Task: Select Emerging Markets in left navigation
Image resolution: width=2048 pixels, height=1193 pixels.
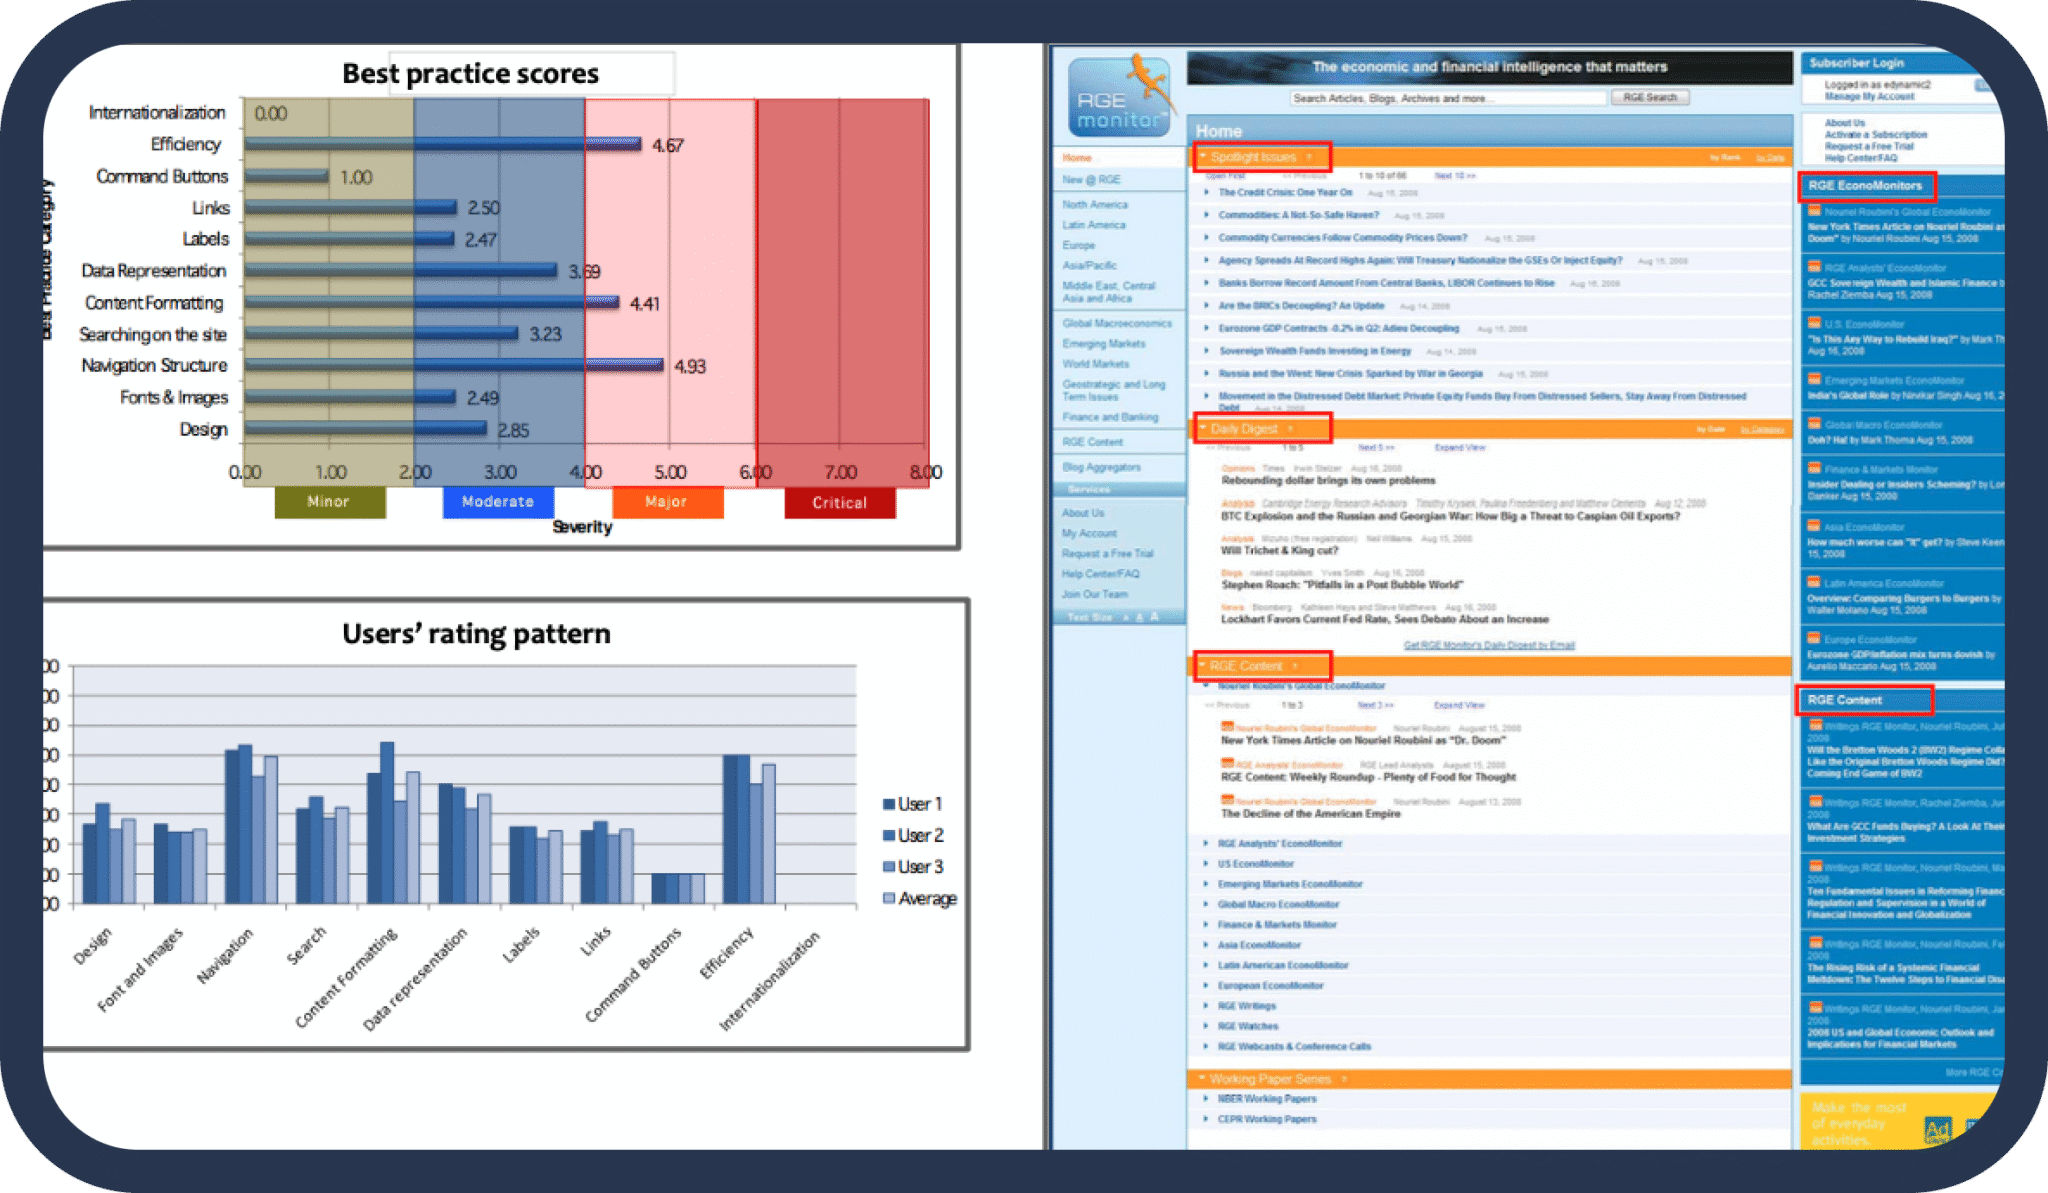Action: point(1104,344)
